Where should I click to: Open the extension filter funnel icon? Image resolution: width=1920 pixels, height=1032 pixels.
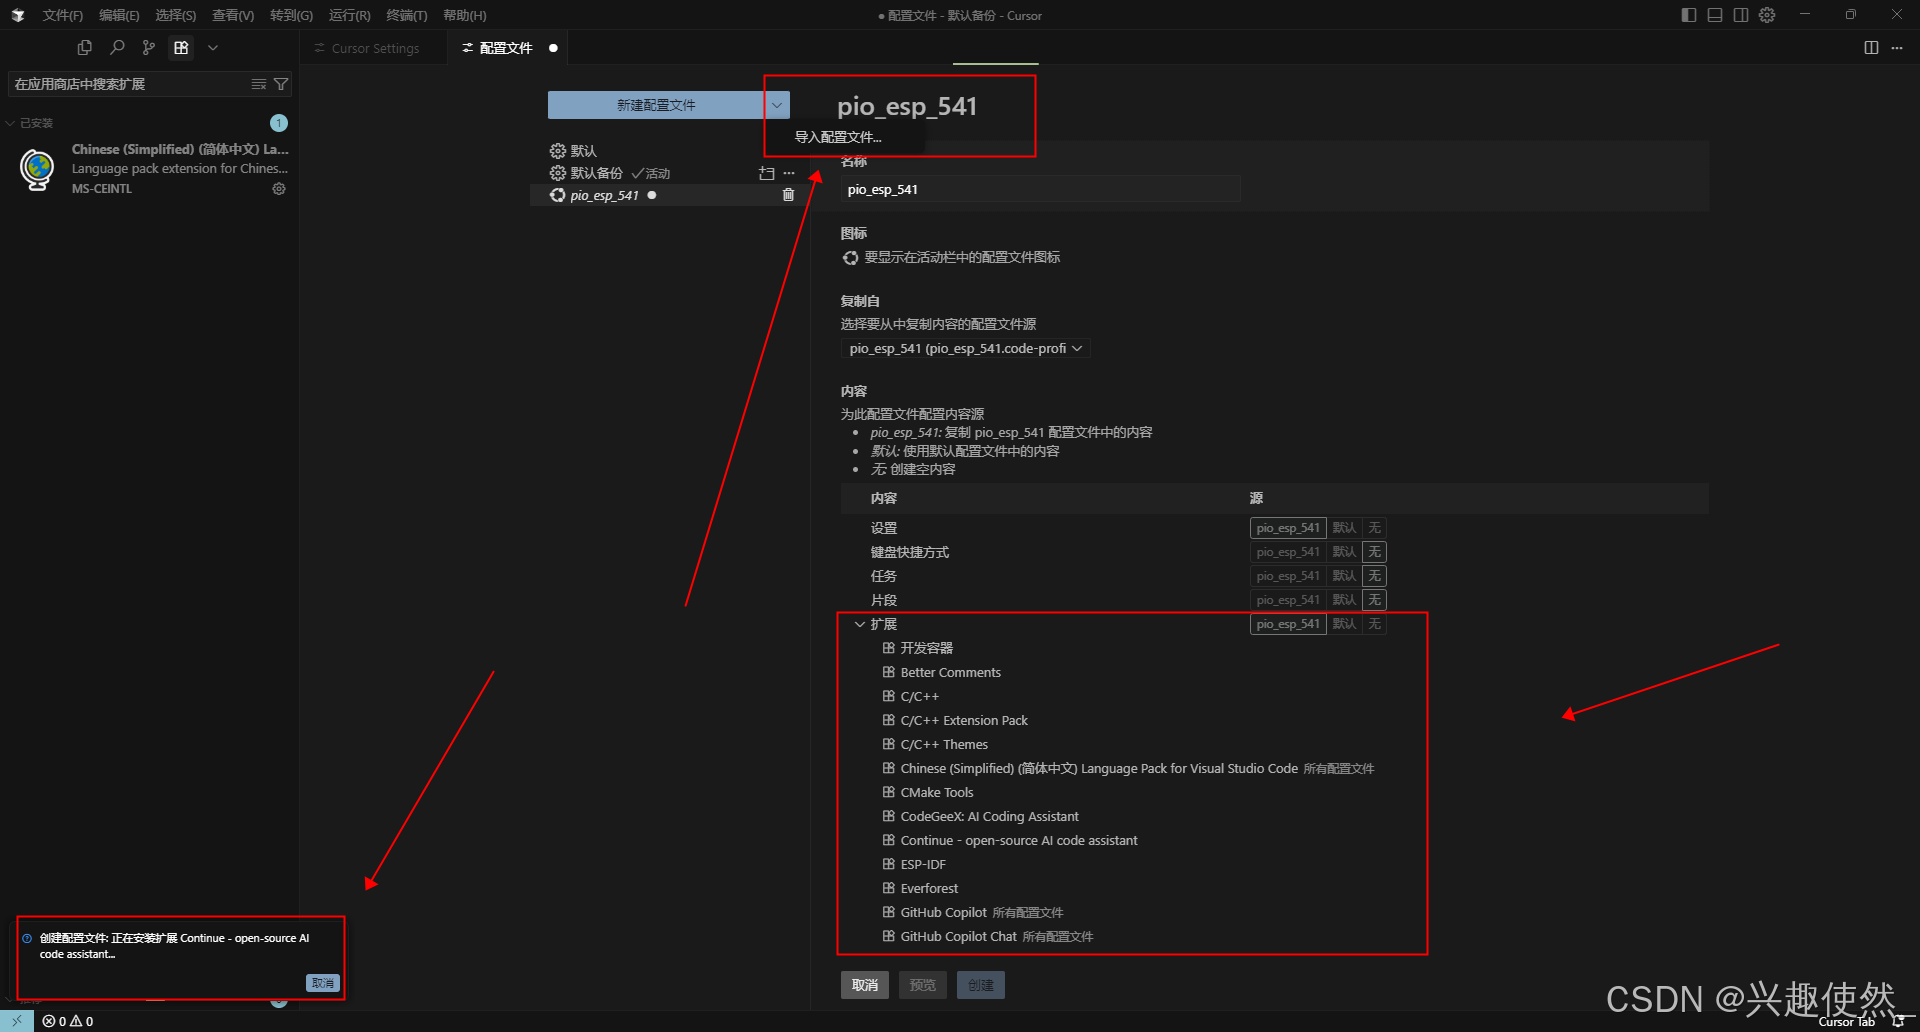point(281,84)
